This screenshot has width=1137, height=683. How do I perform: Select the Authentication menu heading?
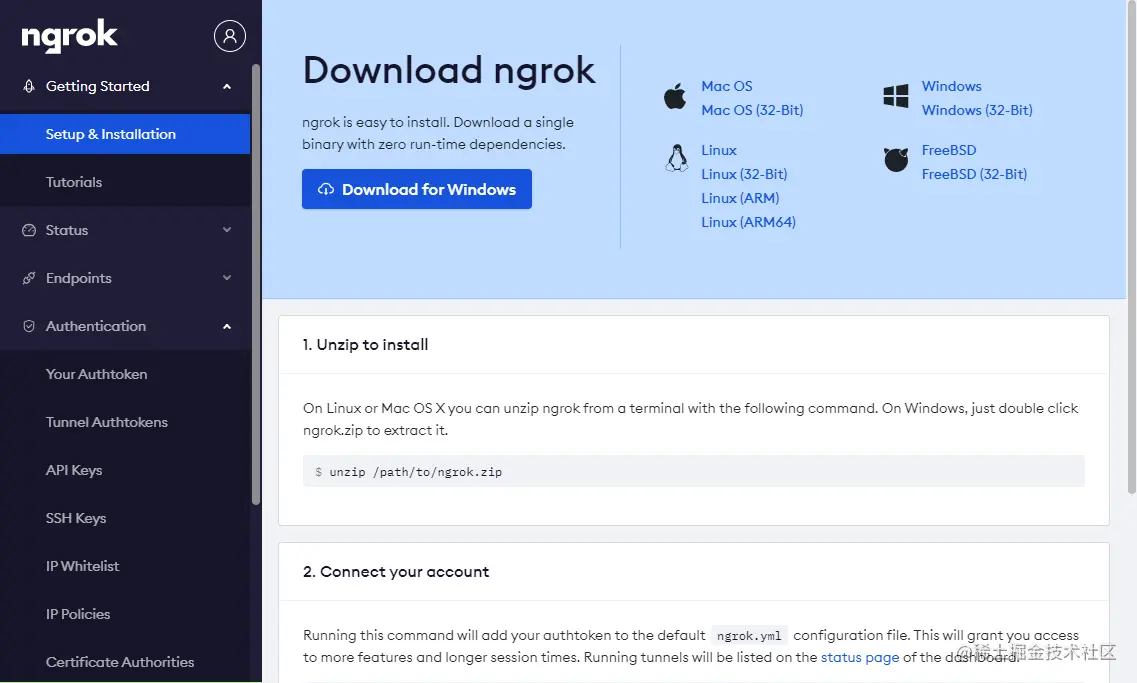(96, 326)
